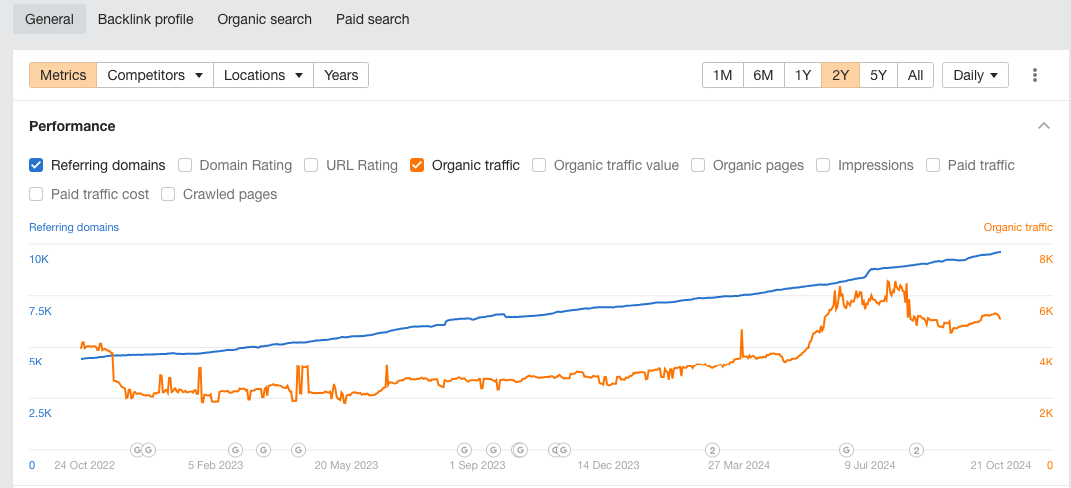Open the three-dot more options menu
Viewport: 1071px width, 488px height.
click(x=1035, y=75)
